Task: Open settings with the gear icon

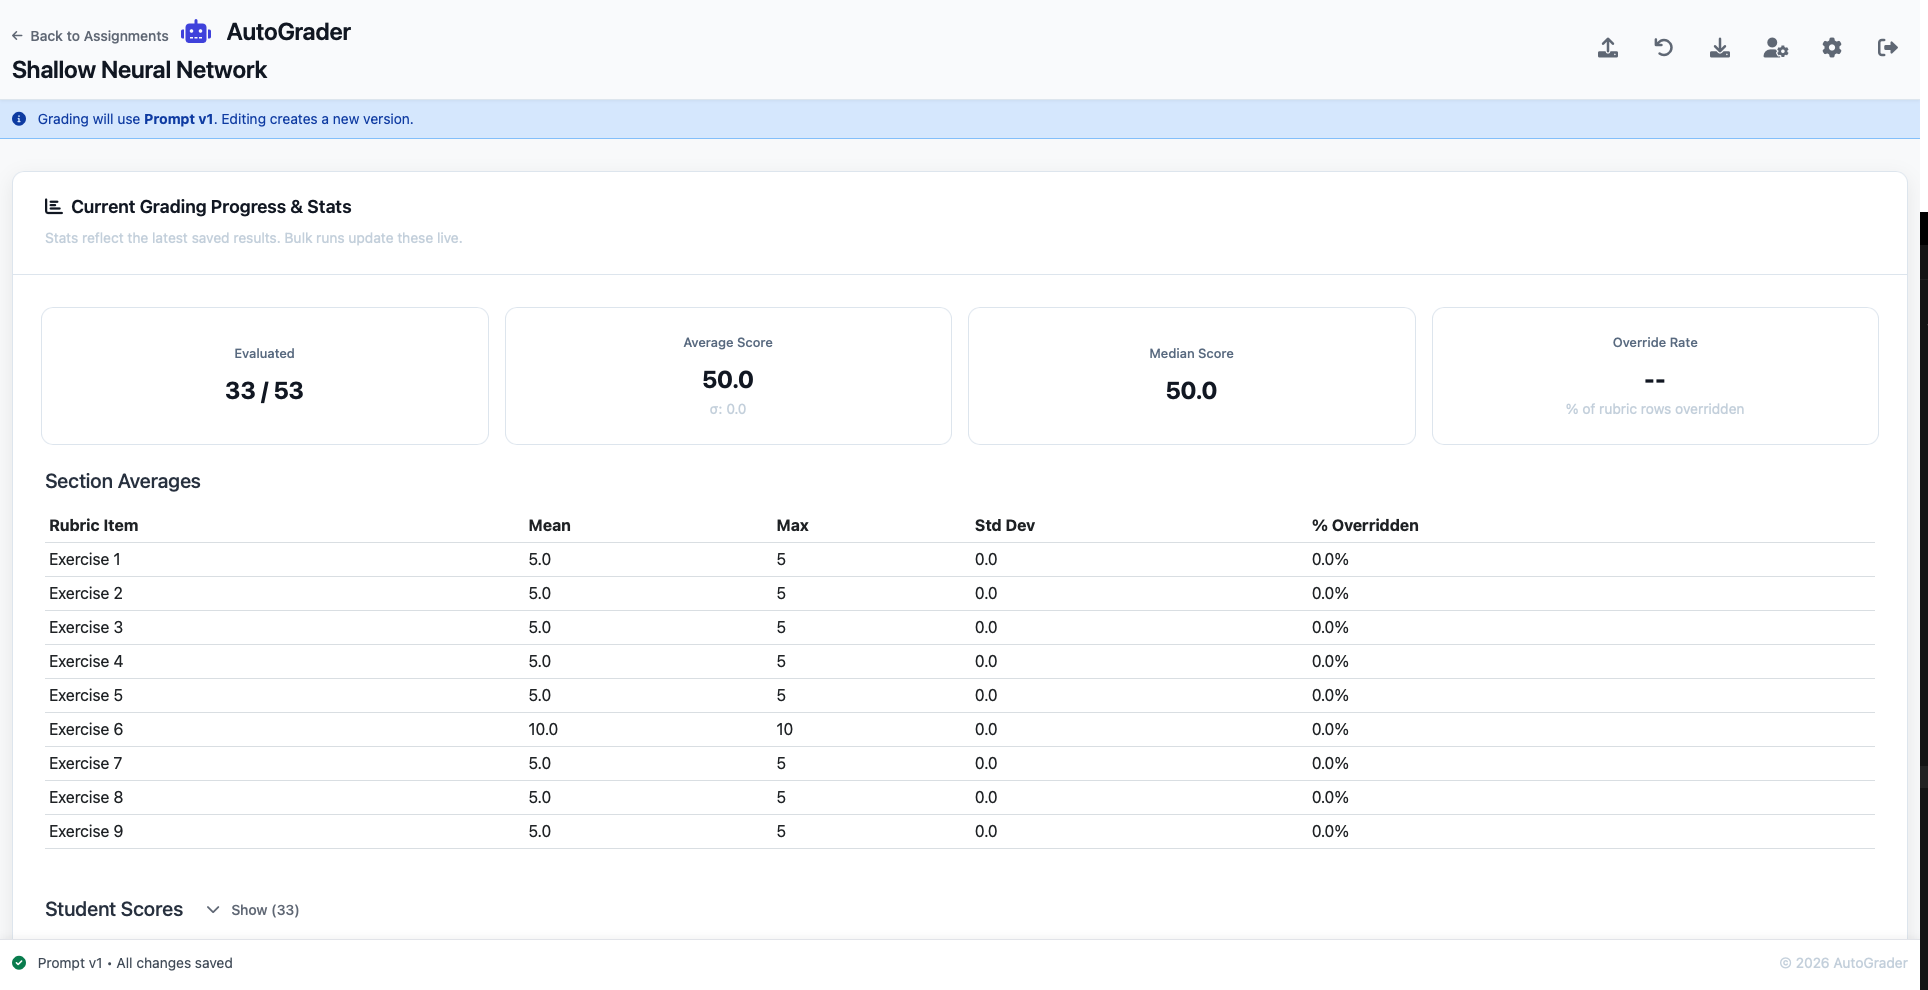Action: click(x=1831, y=48)
